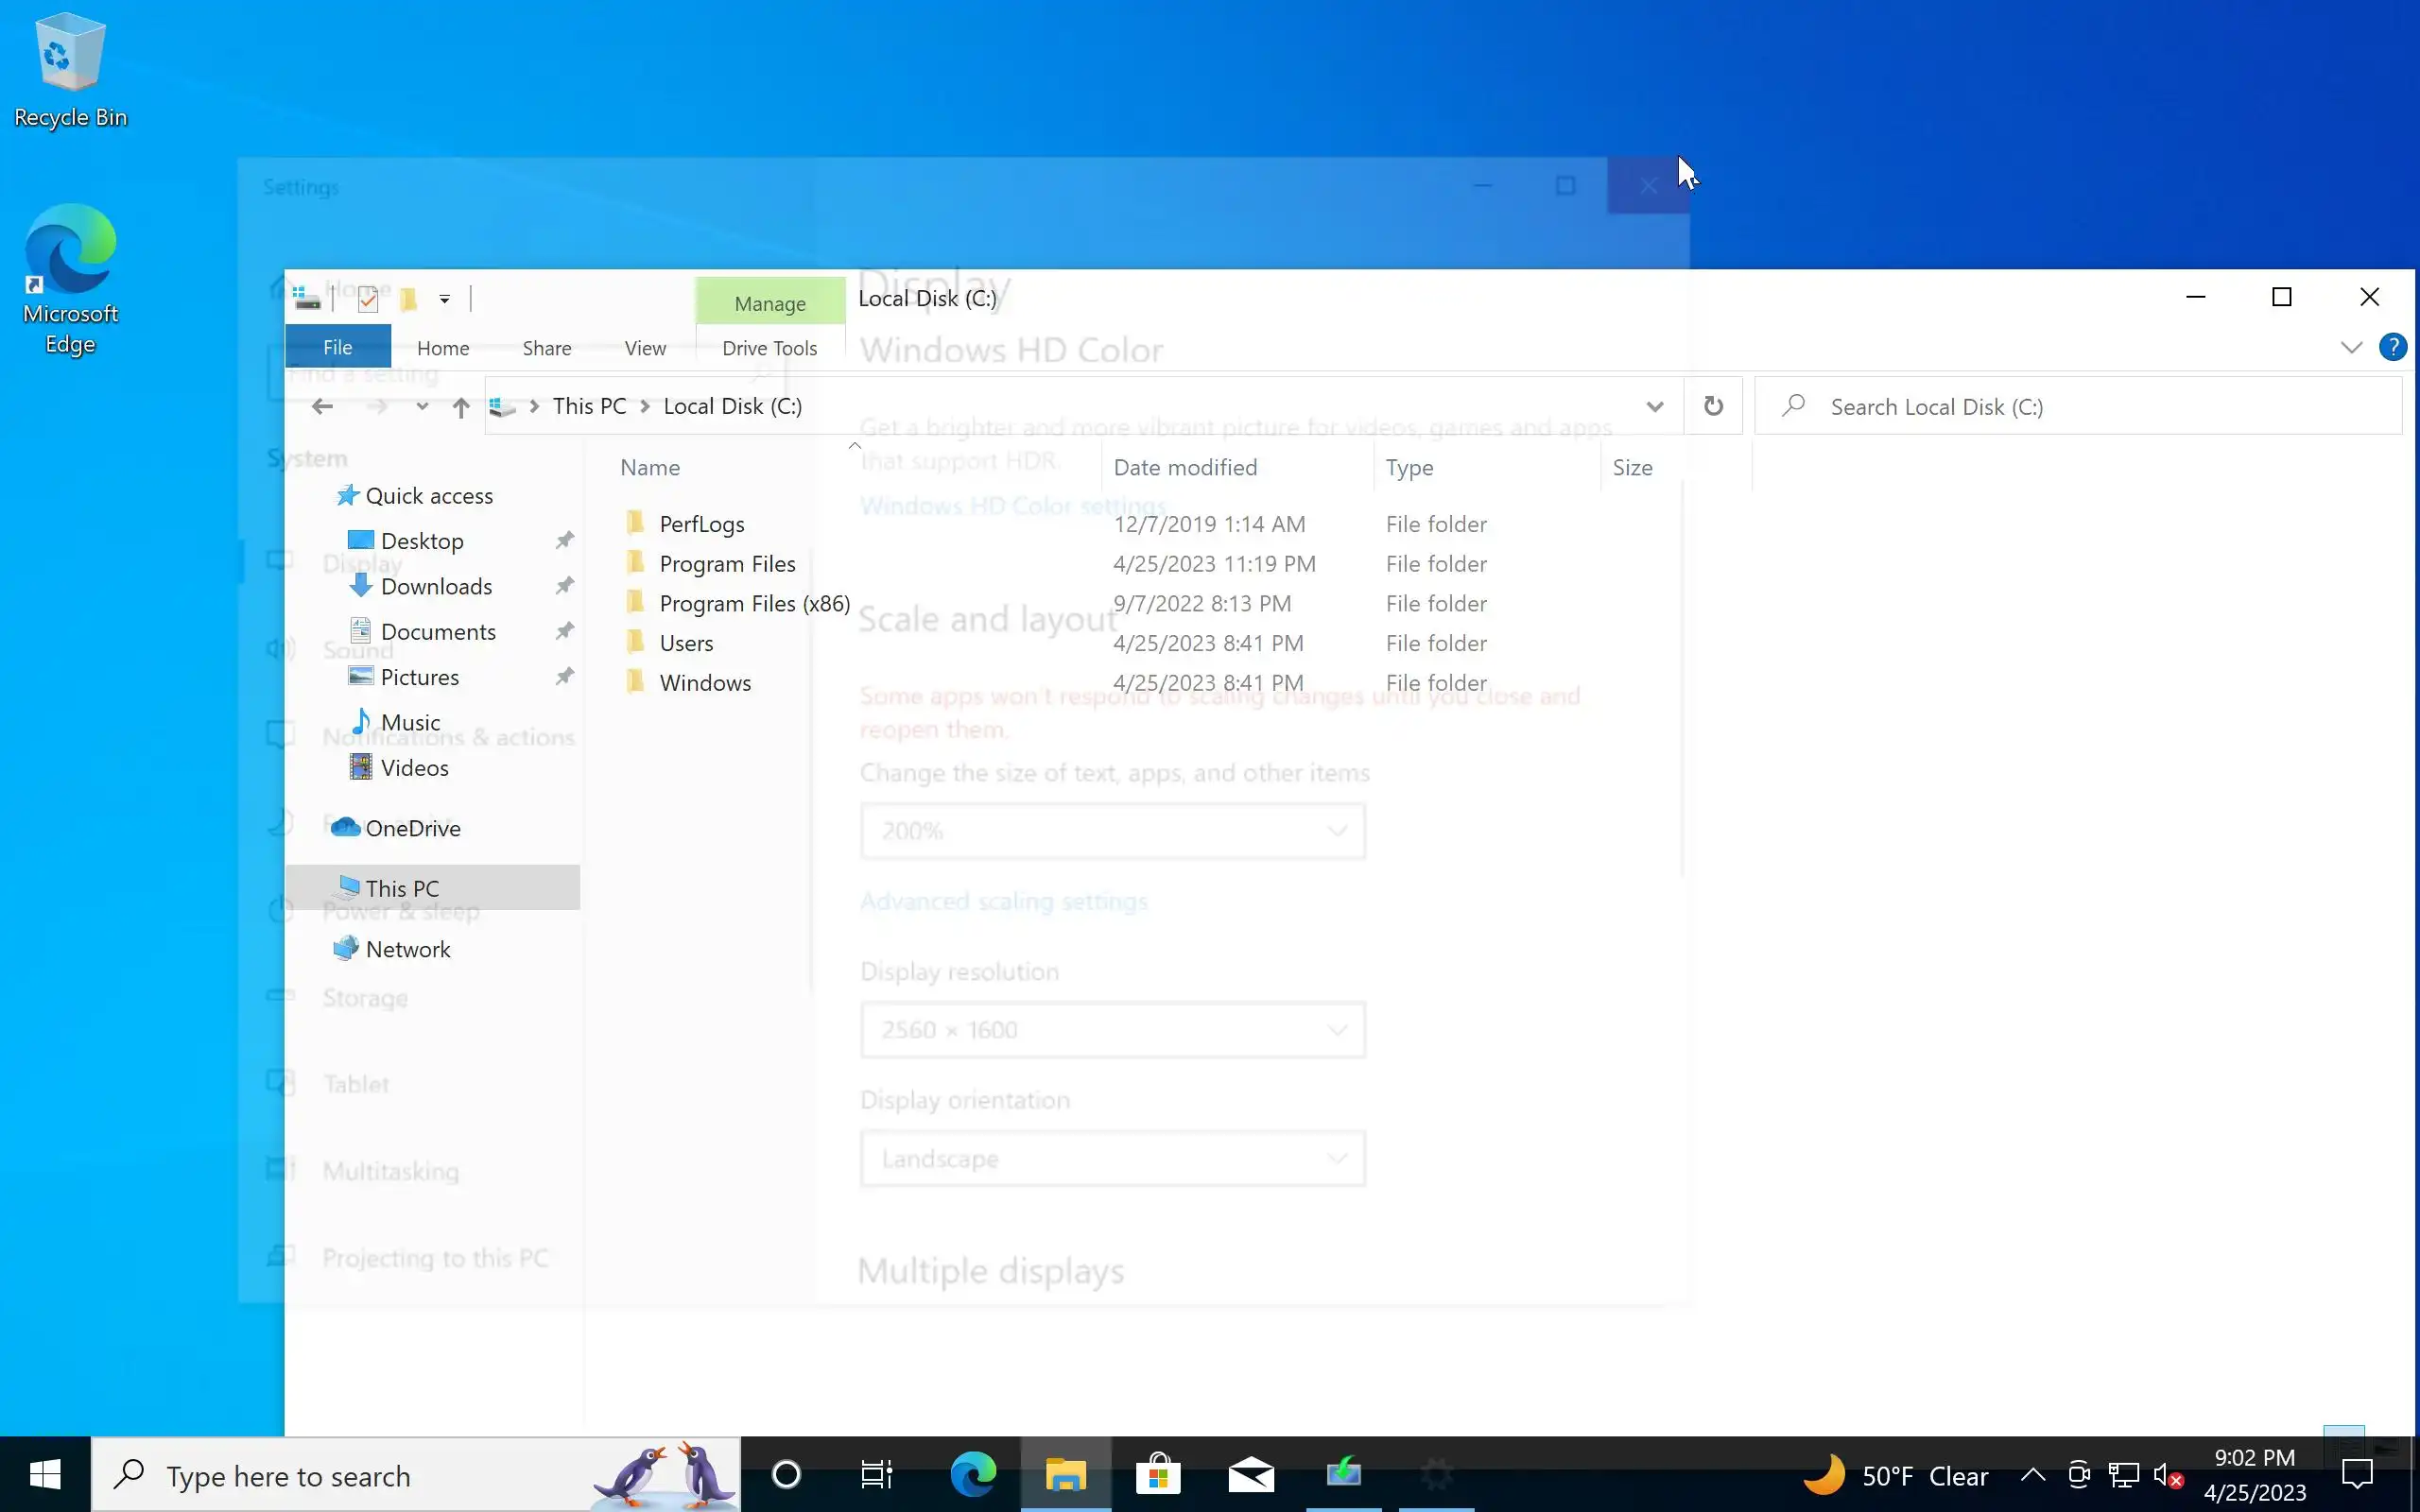The image size is (2420, 1512).
Task: Open Microsoft Store from taskbar
Action: point(1158,1474)
